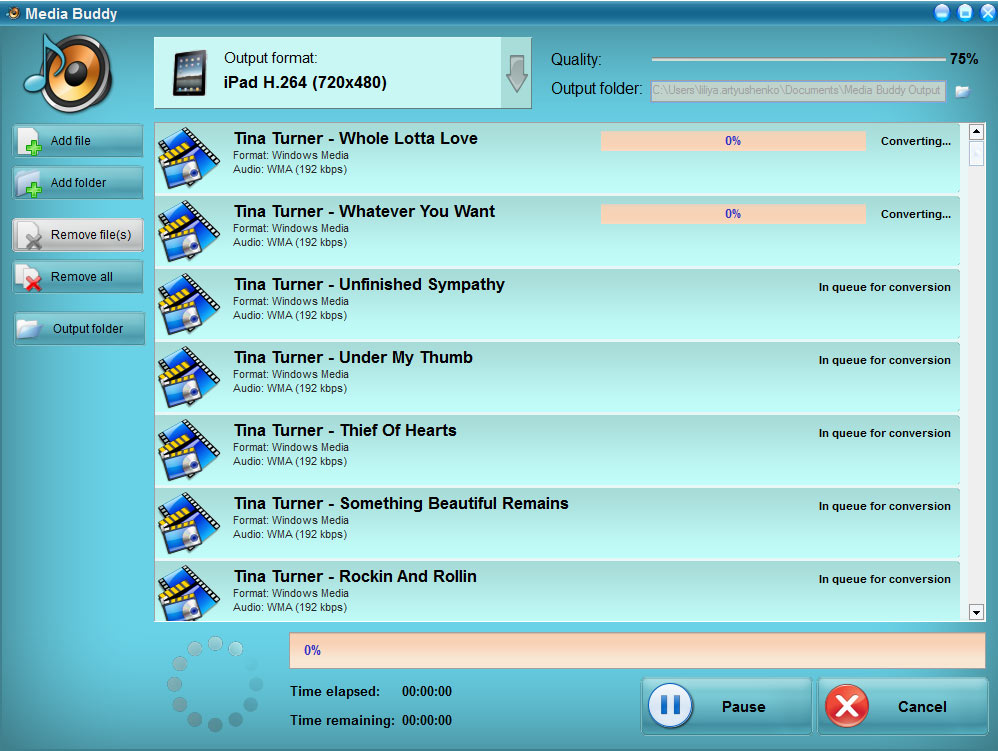Click progress bar for Whatever You Want
The width and height of the screenshot is (998, 751).
point(733,214)
